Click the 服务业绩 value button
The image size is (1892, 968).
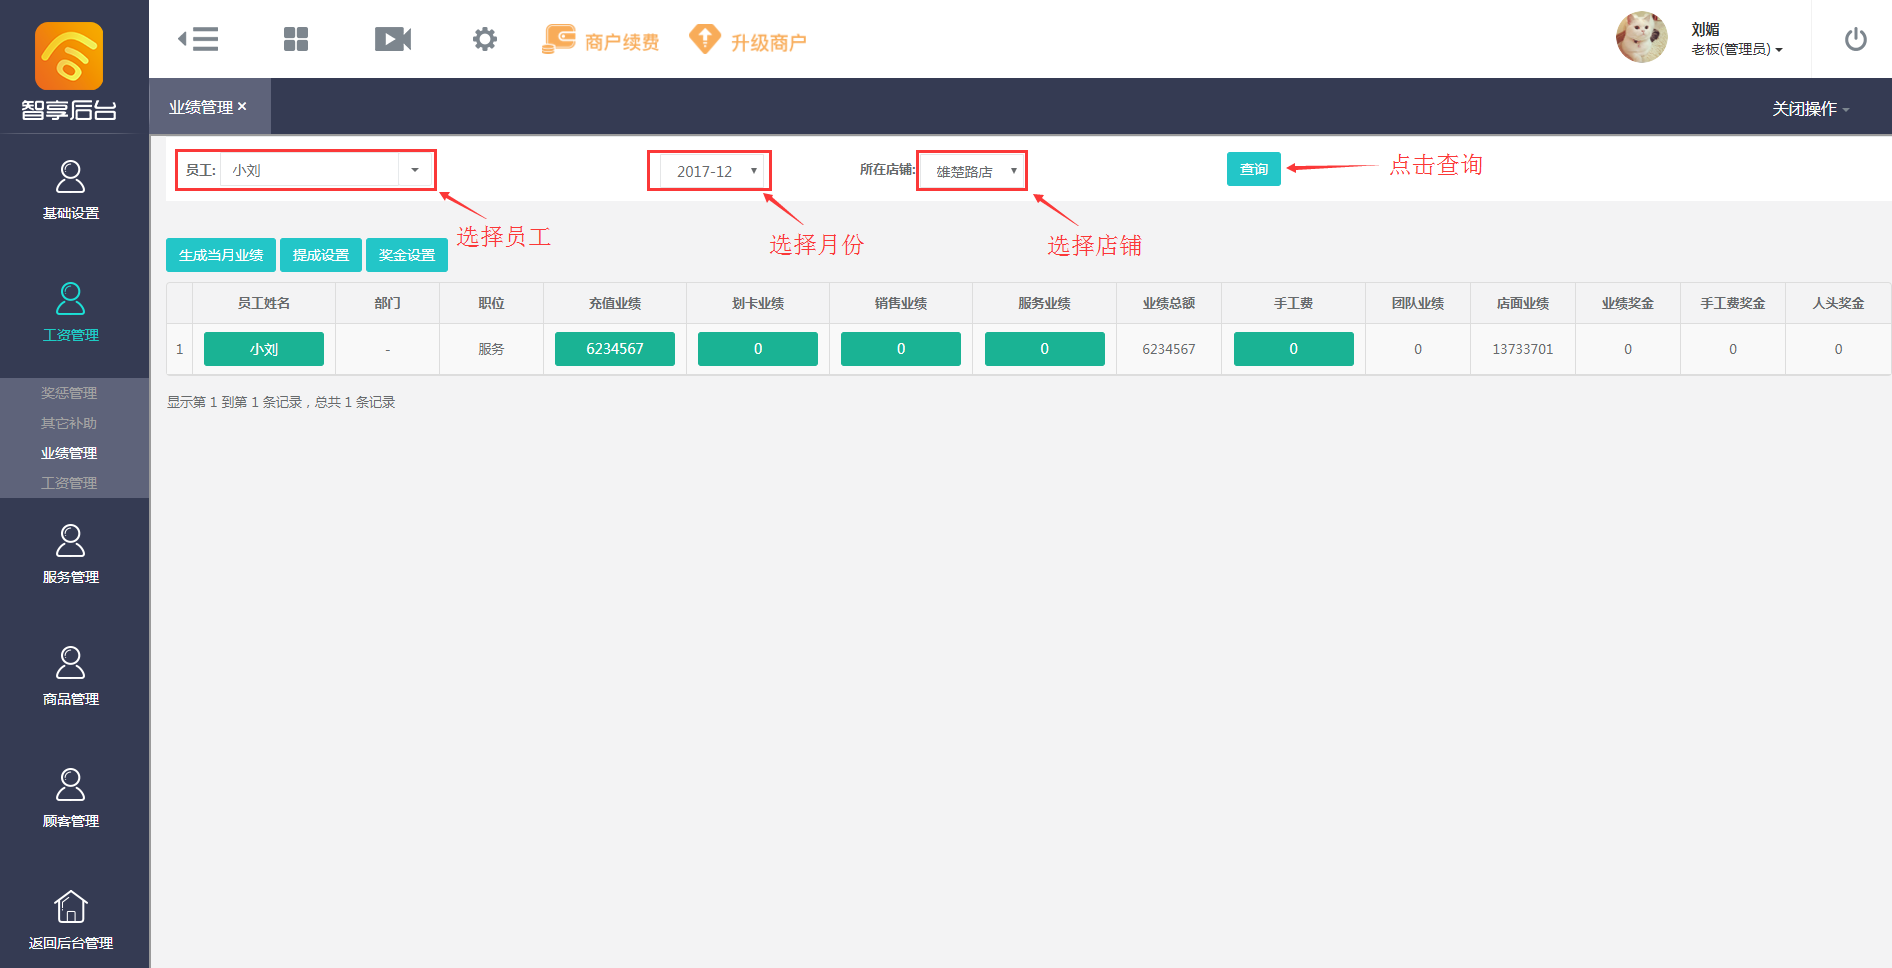(1045, 349)
